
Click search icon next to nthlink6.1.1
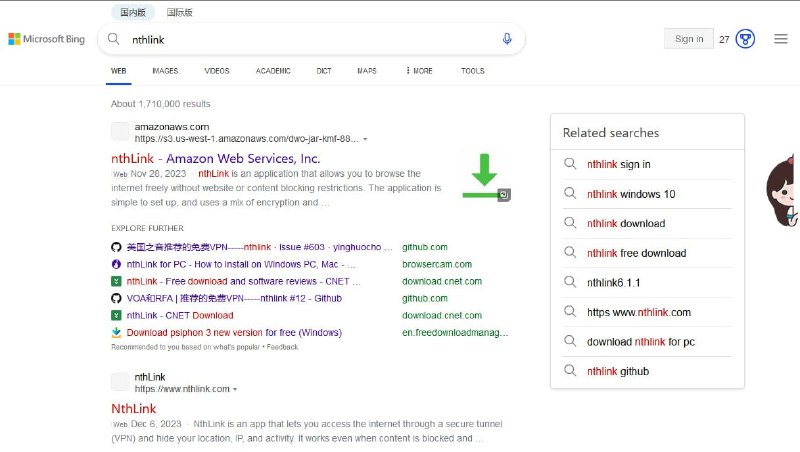tap(570, 282)
